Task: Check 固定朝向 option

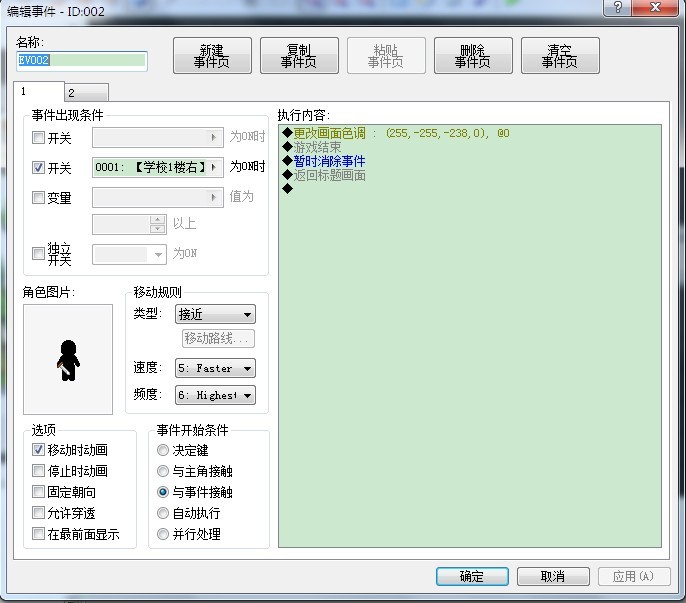Action: point(38,491)
